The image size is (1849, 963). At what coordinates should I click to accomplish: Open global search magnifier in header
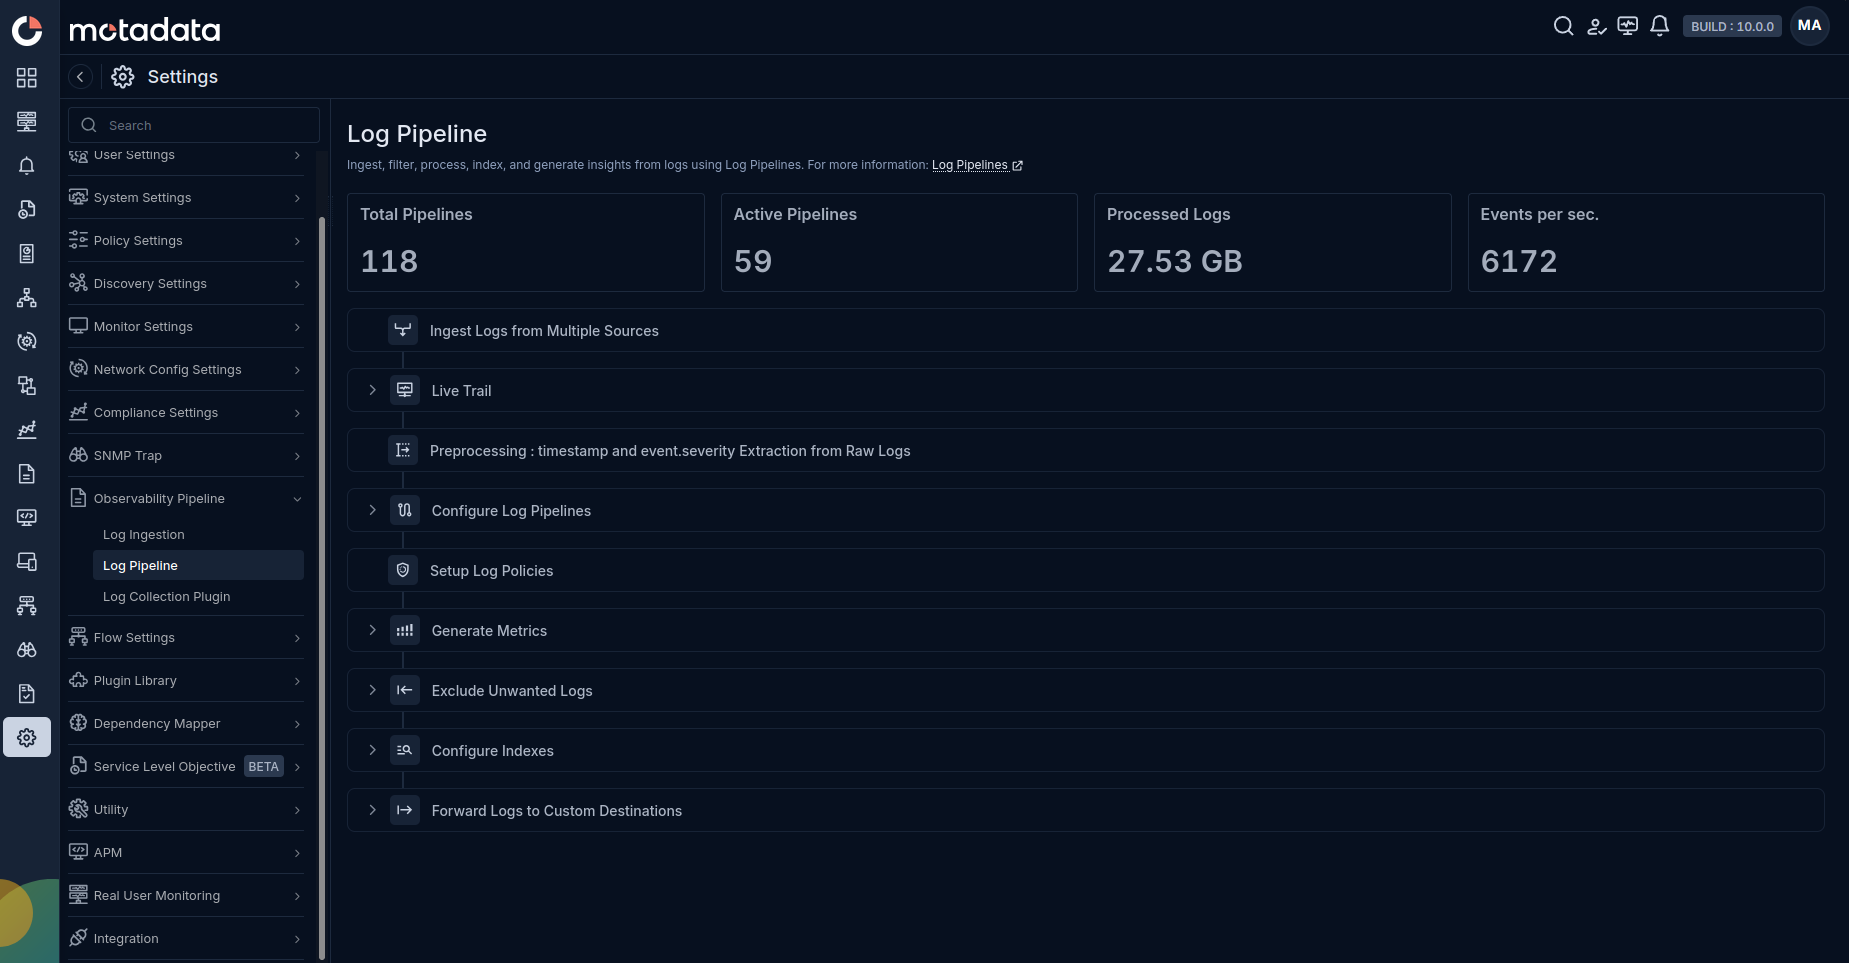[1564, 26]
